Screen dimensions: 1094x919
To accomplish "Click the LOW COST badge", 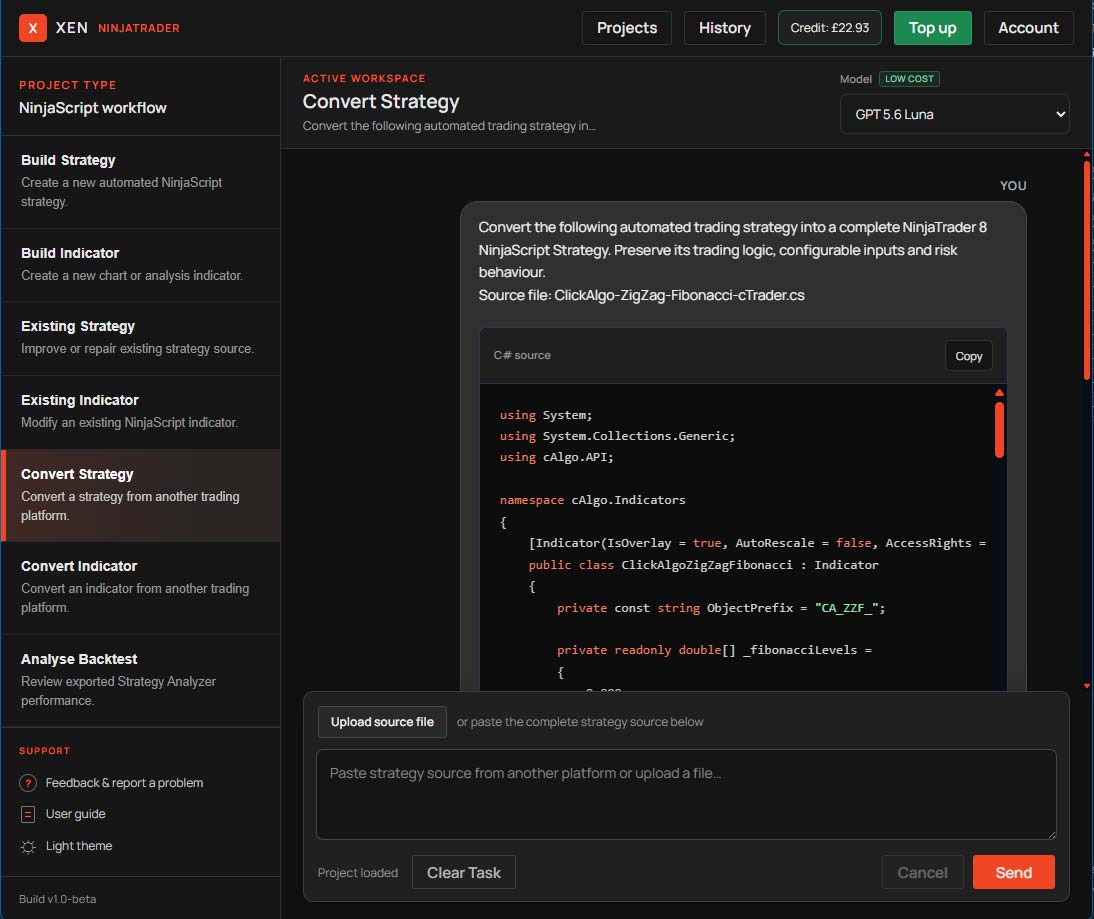I will click(909, 79).
